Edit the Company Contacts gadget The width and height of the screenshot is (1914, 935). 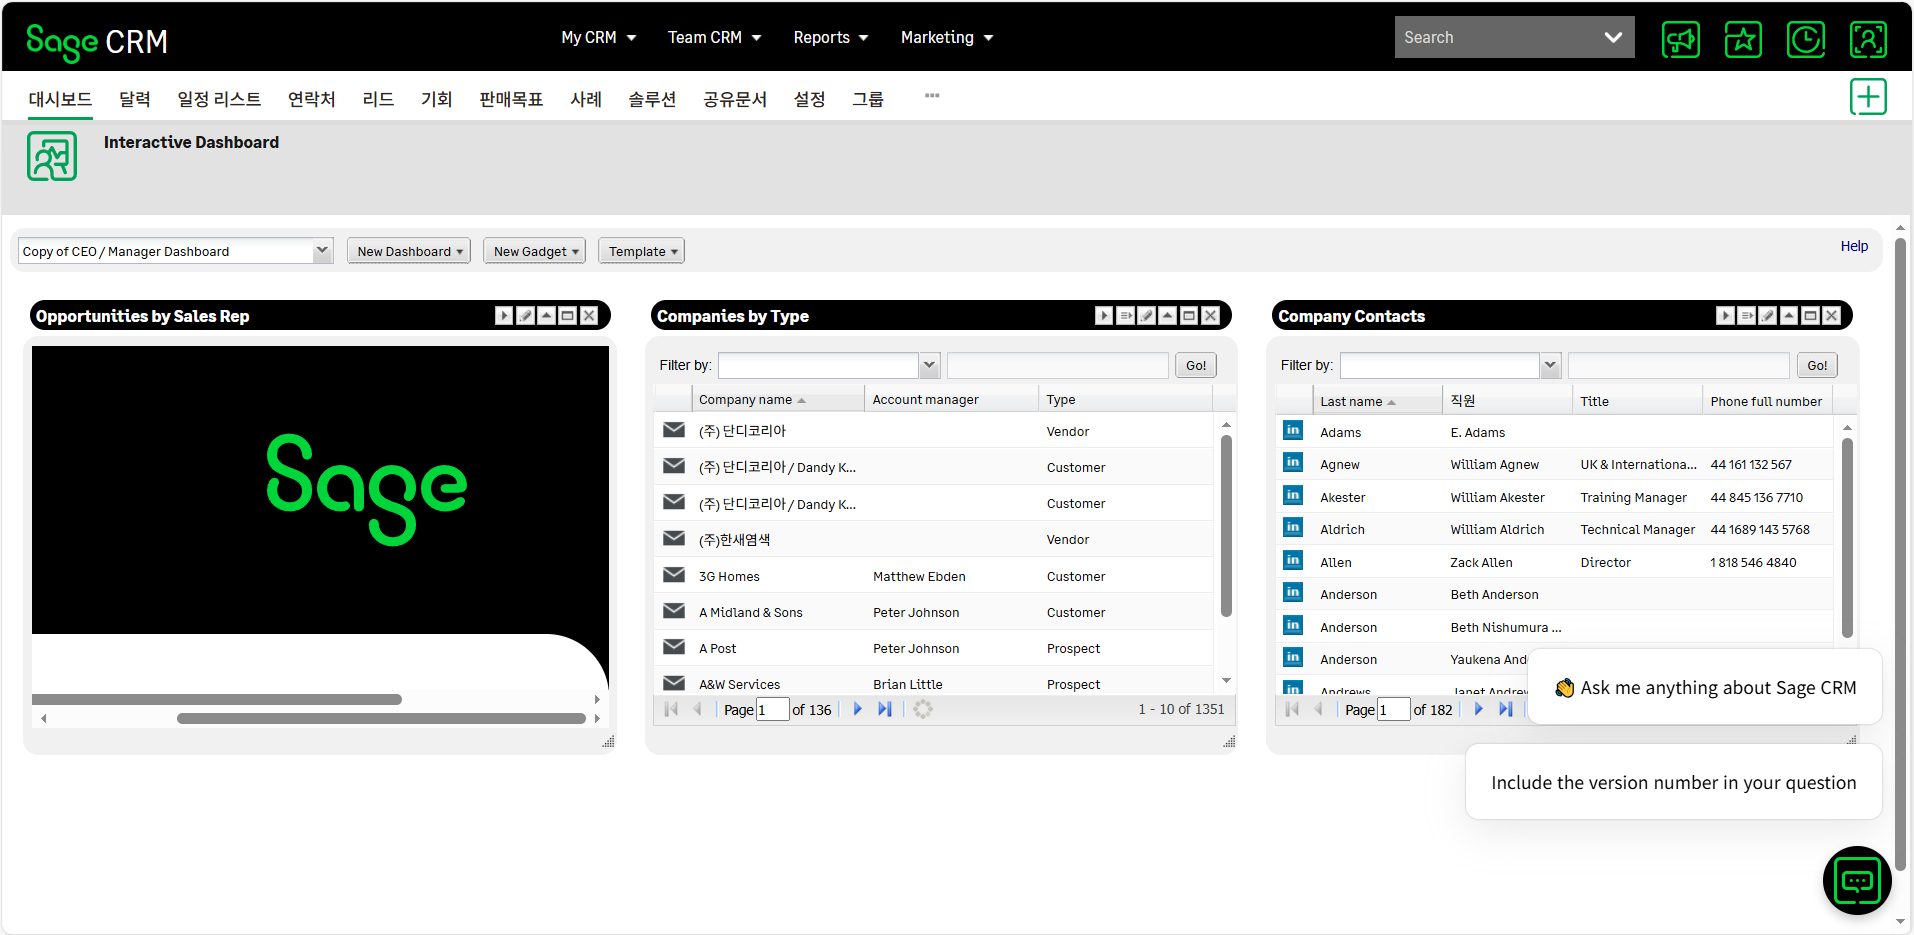[x=1767, y=316]
